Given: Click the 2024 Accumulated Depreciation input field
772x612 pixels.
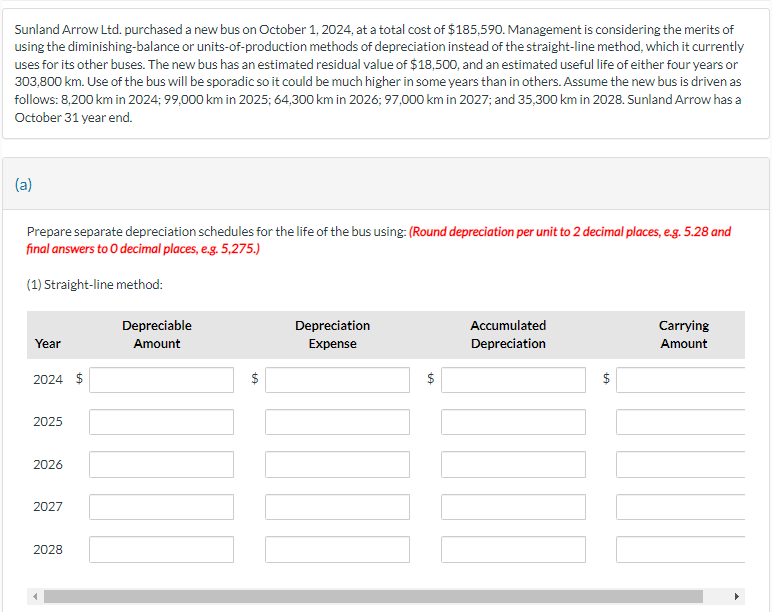Looking at the screenshot, I should click(514, 380).
